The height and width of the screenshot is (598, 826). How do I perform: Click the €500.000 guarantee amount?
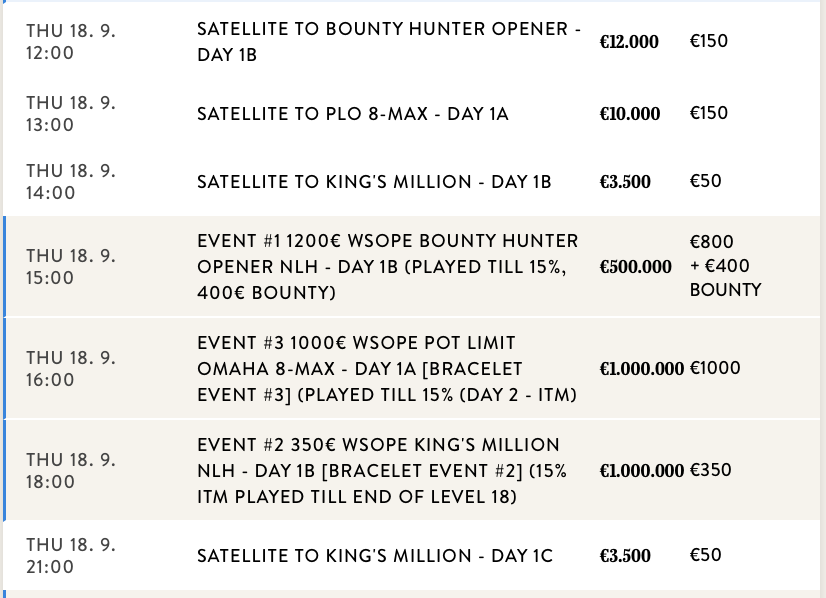(x=635, y=267)
